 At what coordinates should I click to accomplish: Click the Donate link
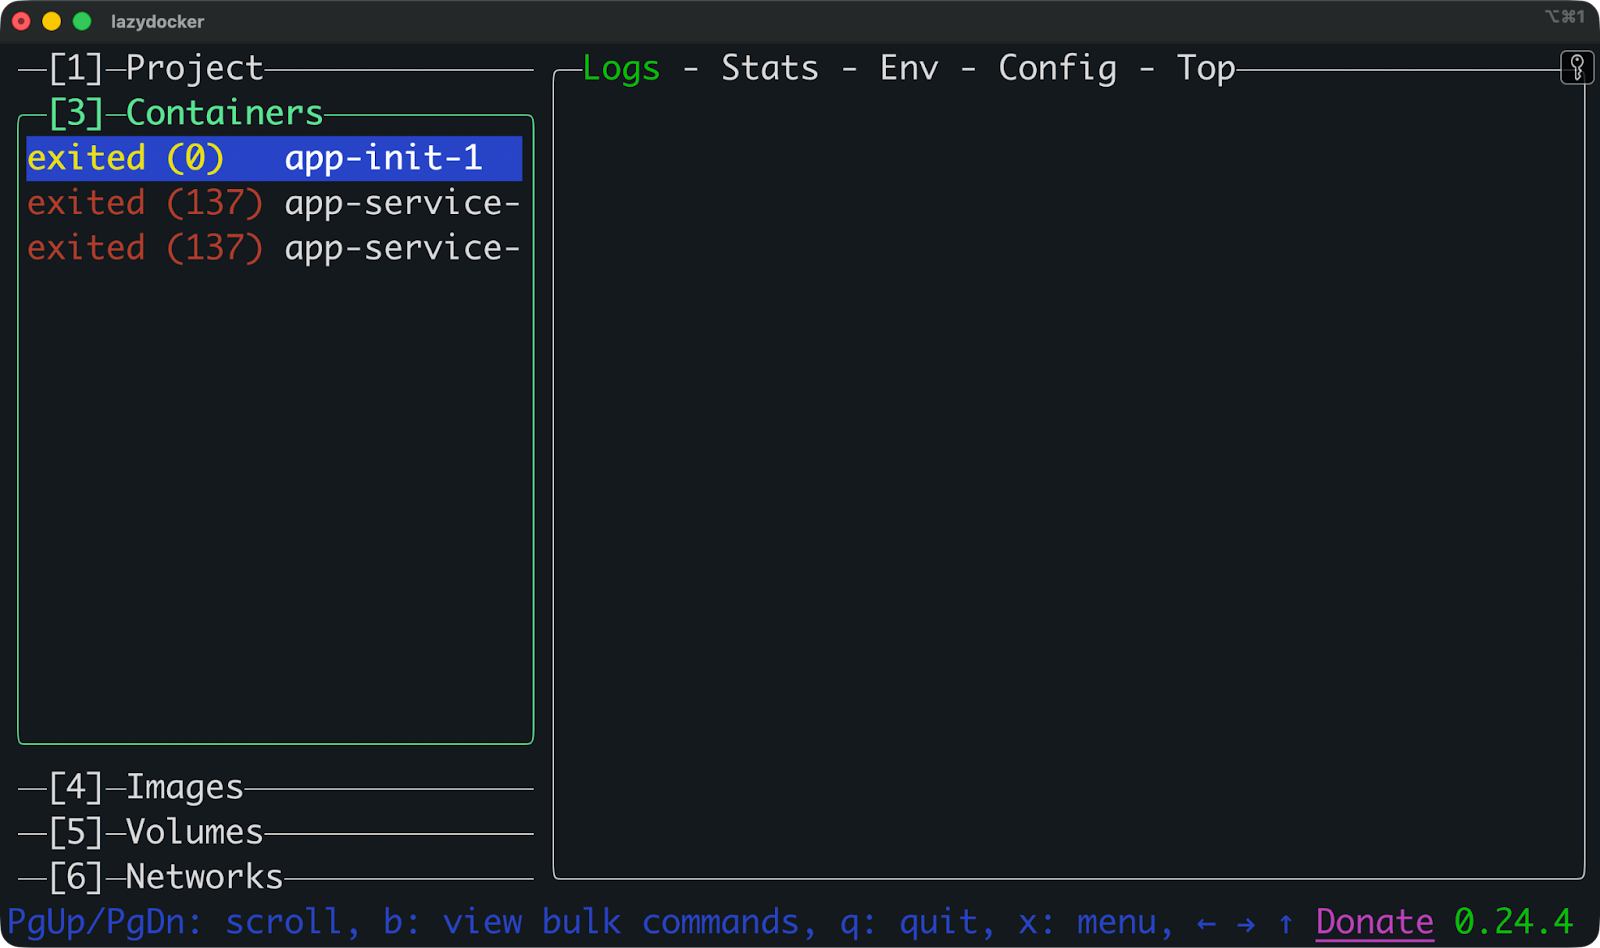(1374, 921)
